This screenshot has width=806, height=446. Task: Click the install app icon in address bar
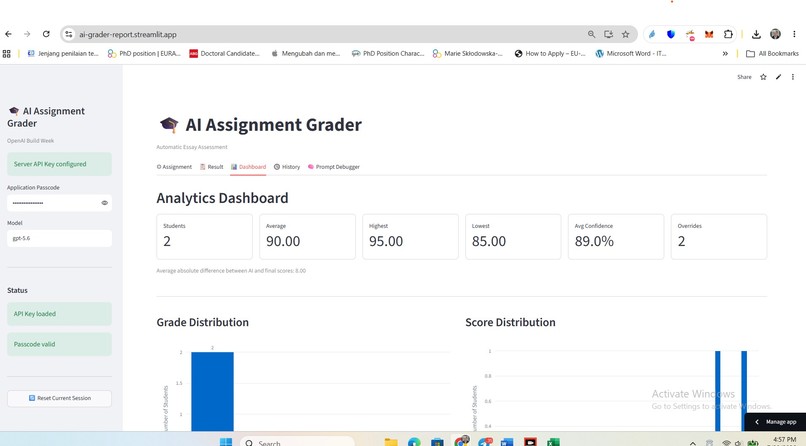(x=609, y=34)
